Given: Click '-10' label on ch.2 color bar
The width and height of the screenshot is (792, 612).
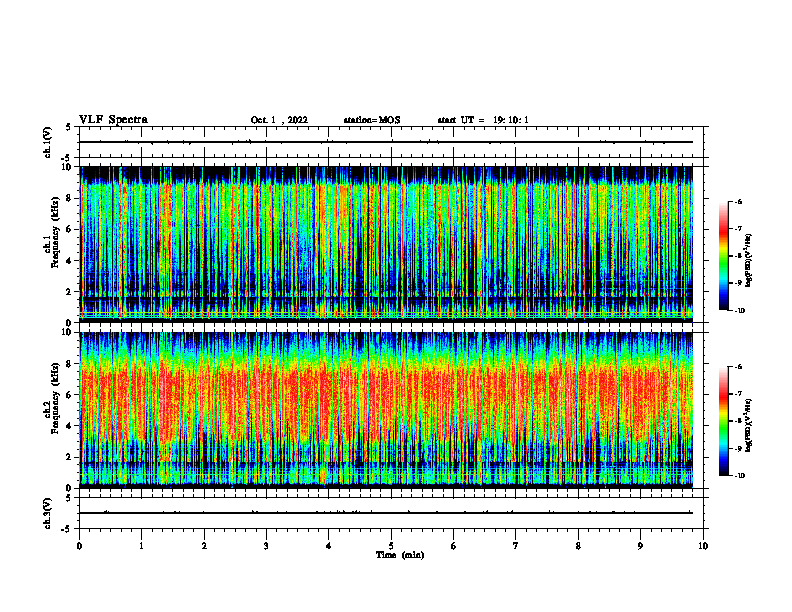Looking at the screenshot, I should [x=739, y=475].
